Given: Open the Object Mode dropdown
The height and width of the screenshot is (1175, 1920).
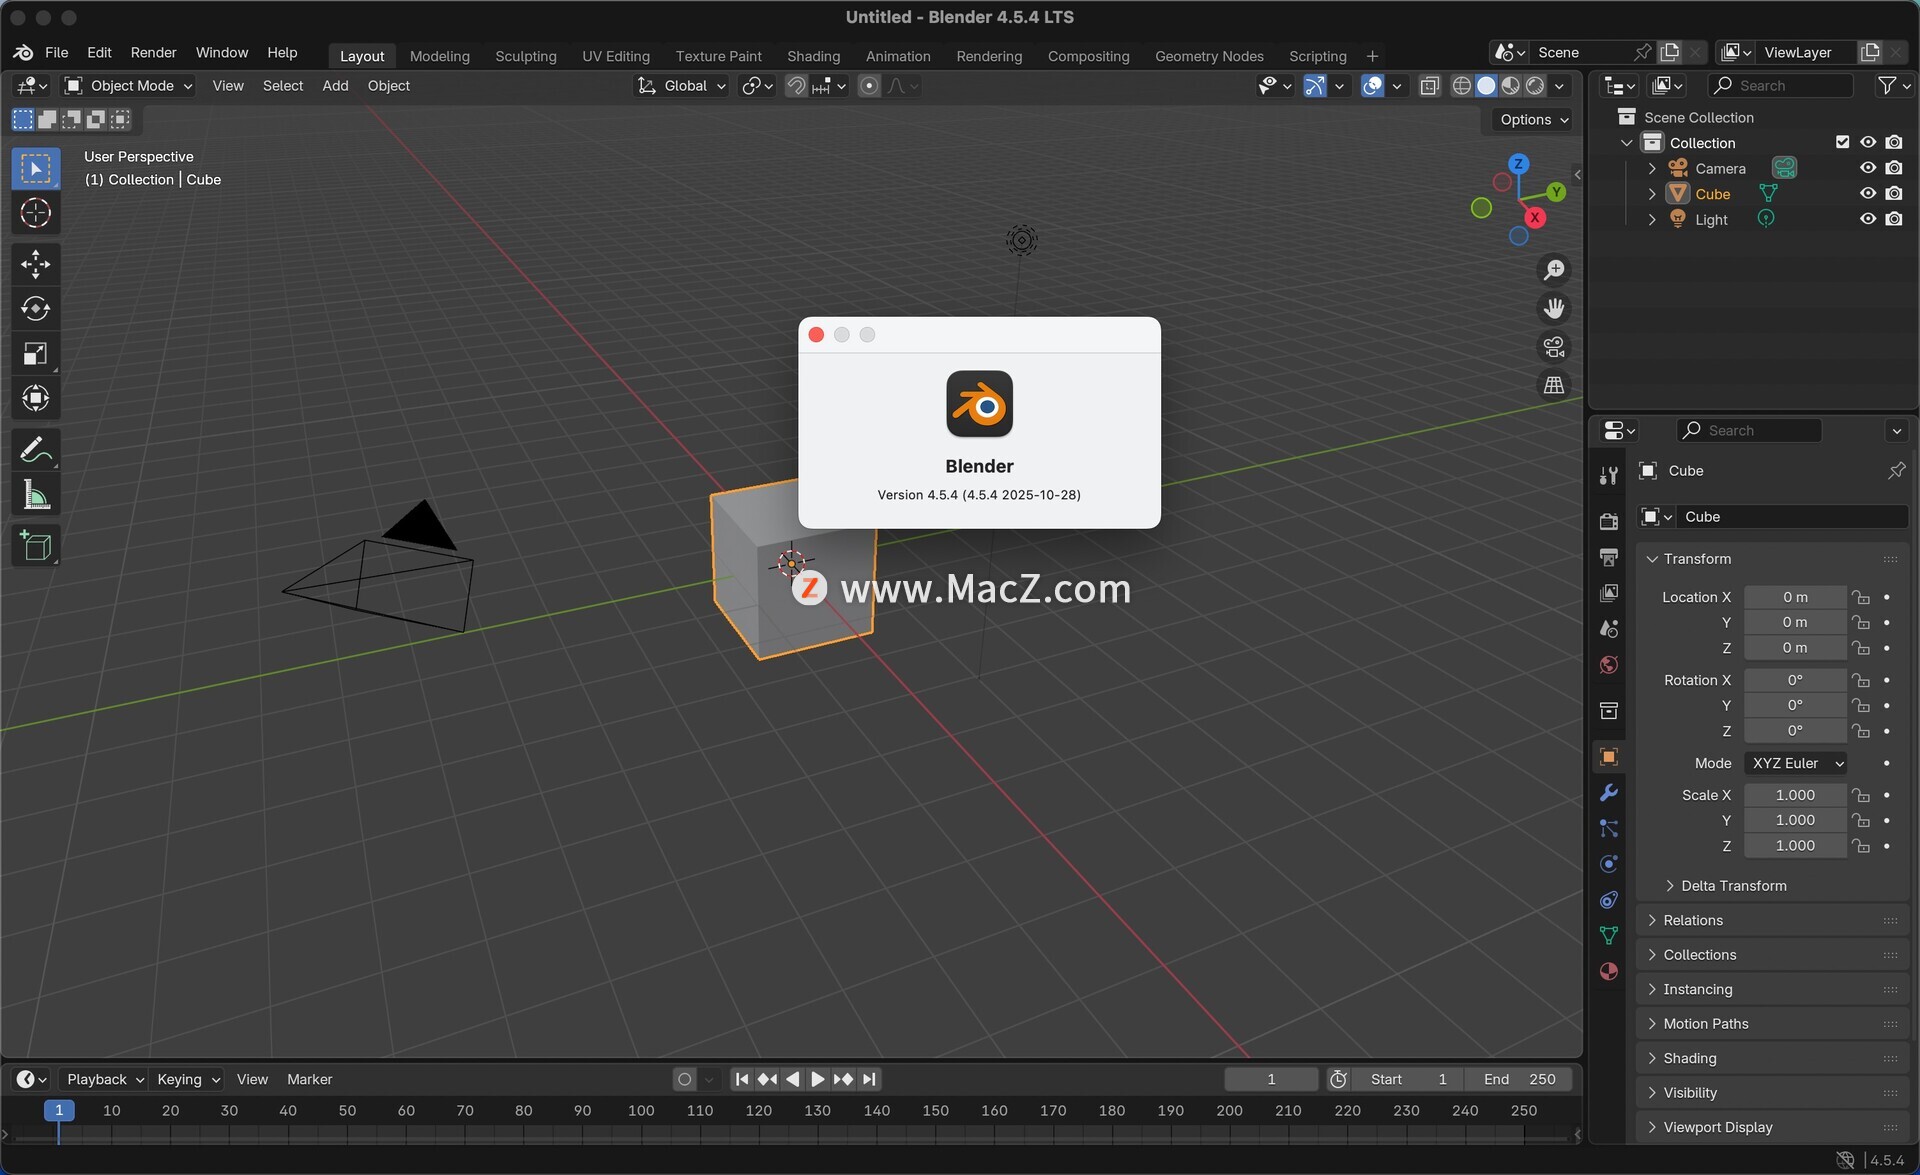Looking at the screenshot, I should (129, 86).
